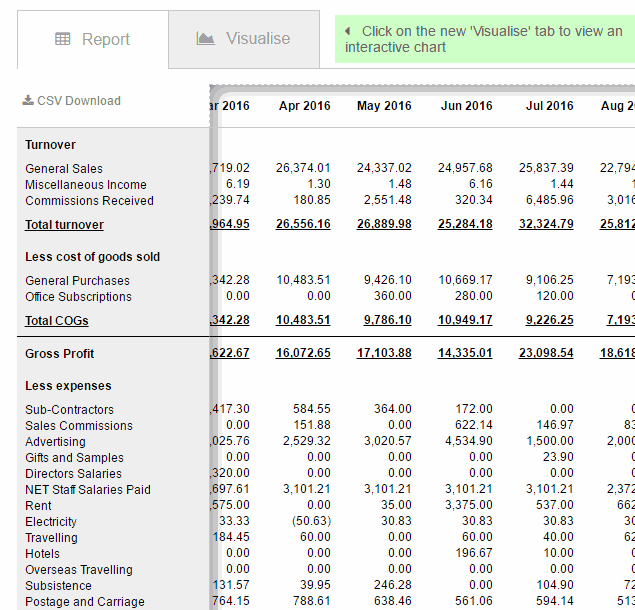This screenshot has width=635, height=610.
Task: Click the Postage and Carriage row label
Action: (x=85, y=602)
